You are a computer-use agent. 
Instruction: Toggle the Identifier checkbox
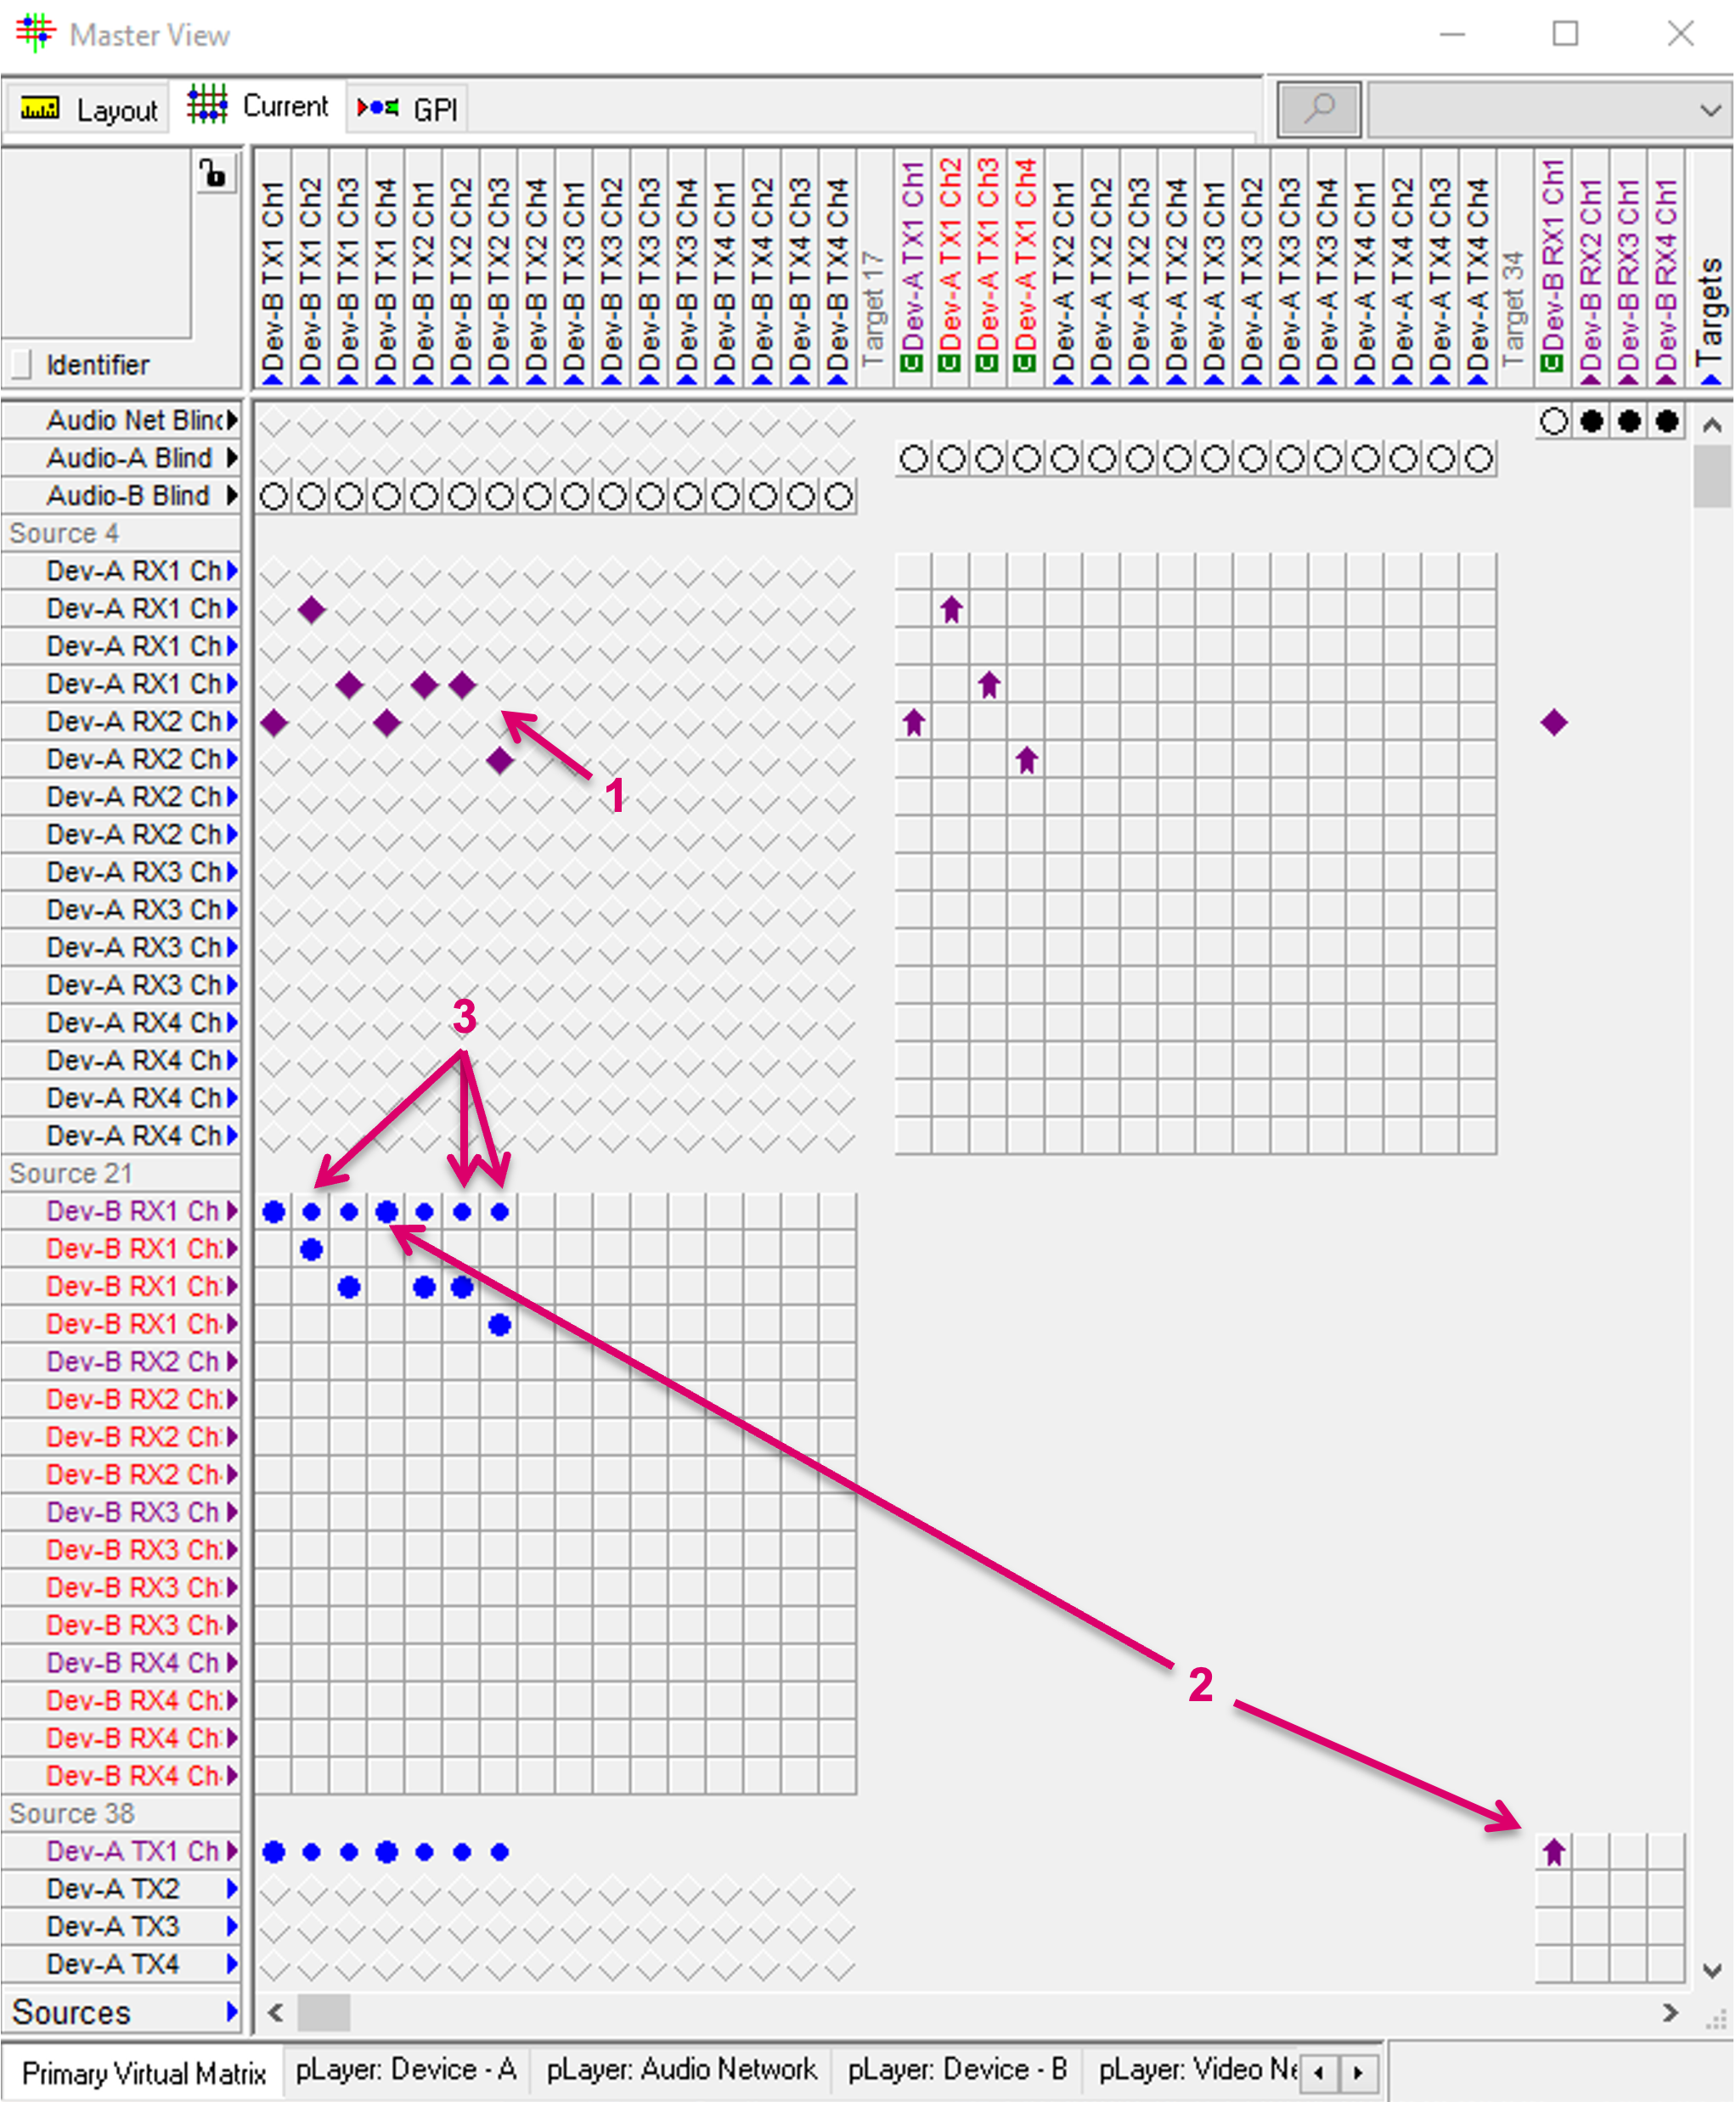(x=22, y=364)
